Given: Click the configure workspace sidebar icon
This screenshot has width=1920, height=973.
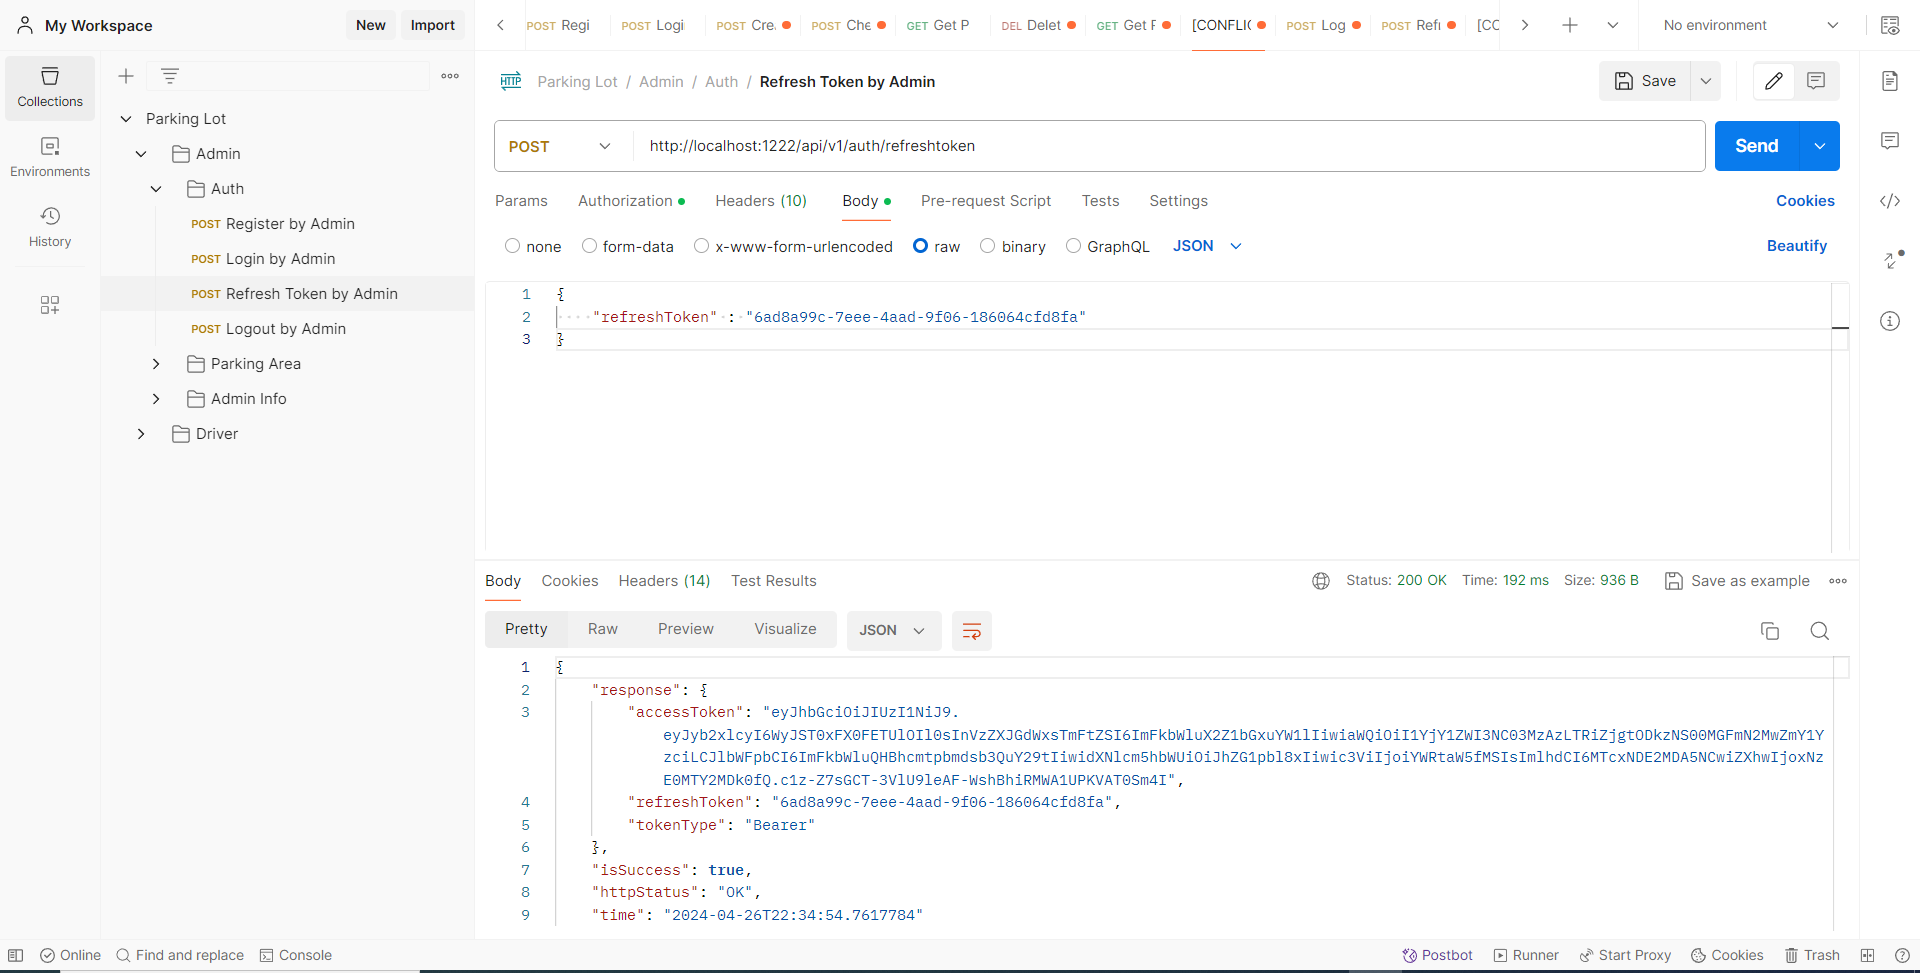Looking at the screenshot, I should click(x=50, y=305).
